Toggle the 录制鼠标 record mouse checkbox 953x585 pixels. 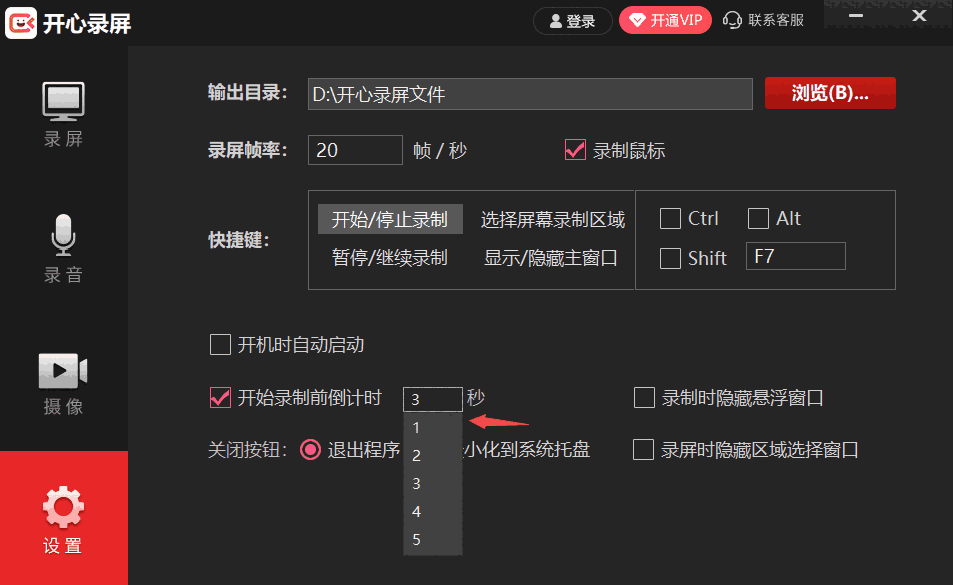click(575, 150)
